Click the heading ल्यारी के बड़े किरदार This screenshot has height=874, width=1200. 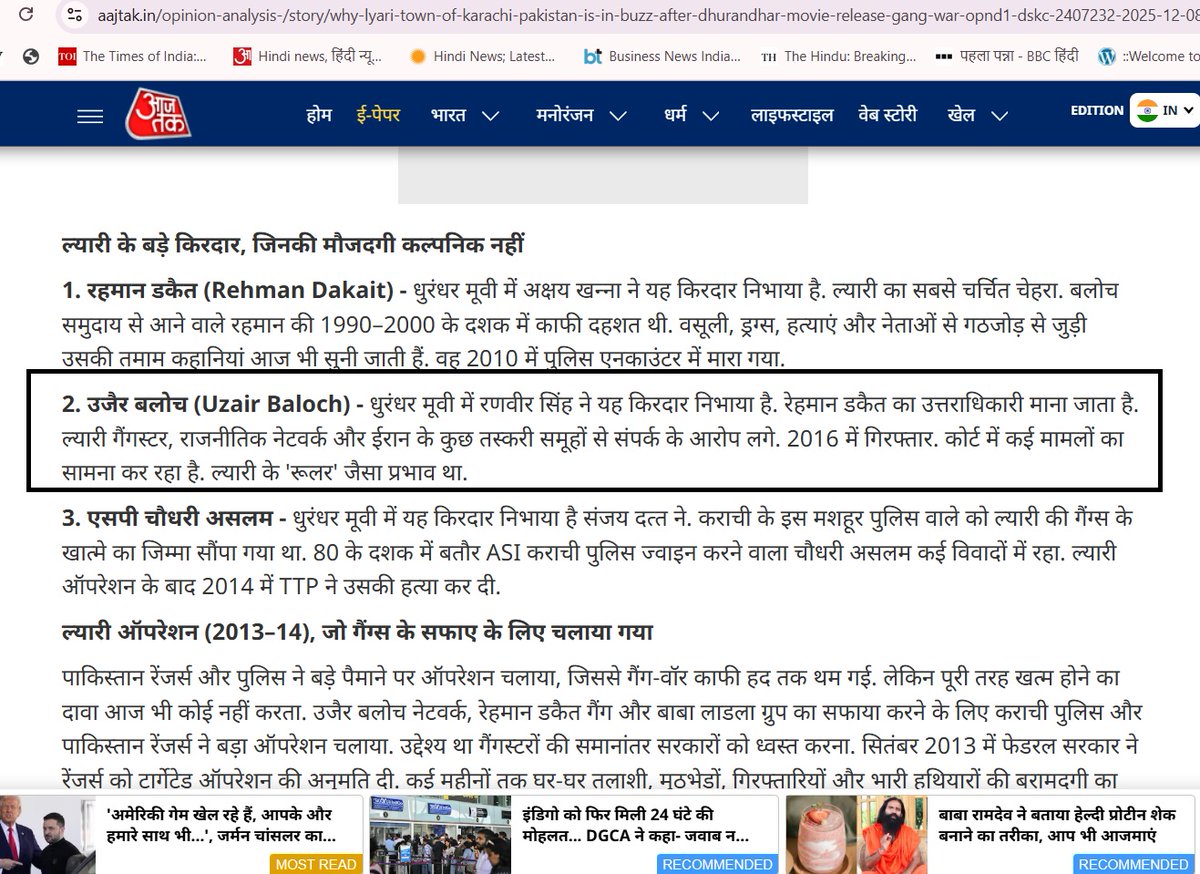(x=292, y=243)
